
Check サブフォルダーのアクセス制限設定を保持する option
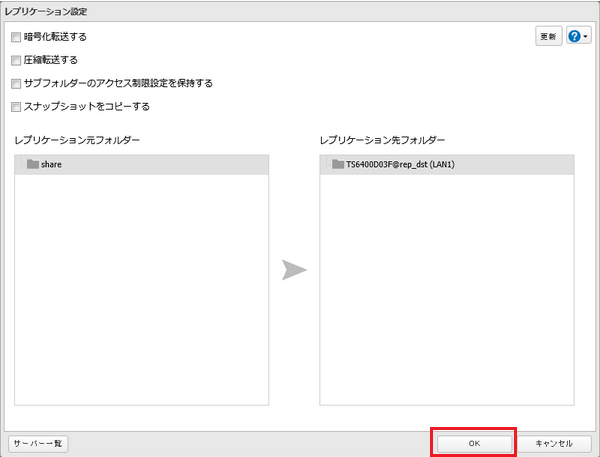coord(16,83)
